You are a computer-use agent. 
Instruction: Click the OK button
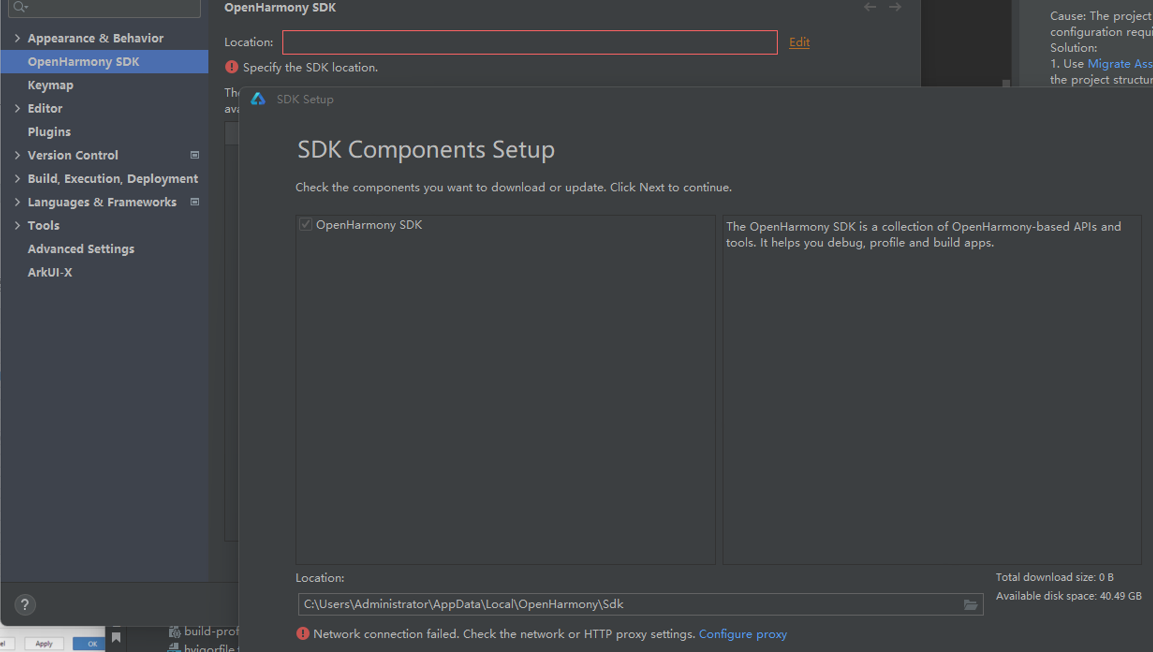91,644
